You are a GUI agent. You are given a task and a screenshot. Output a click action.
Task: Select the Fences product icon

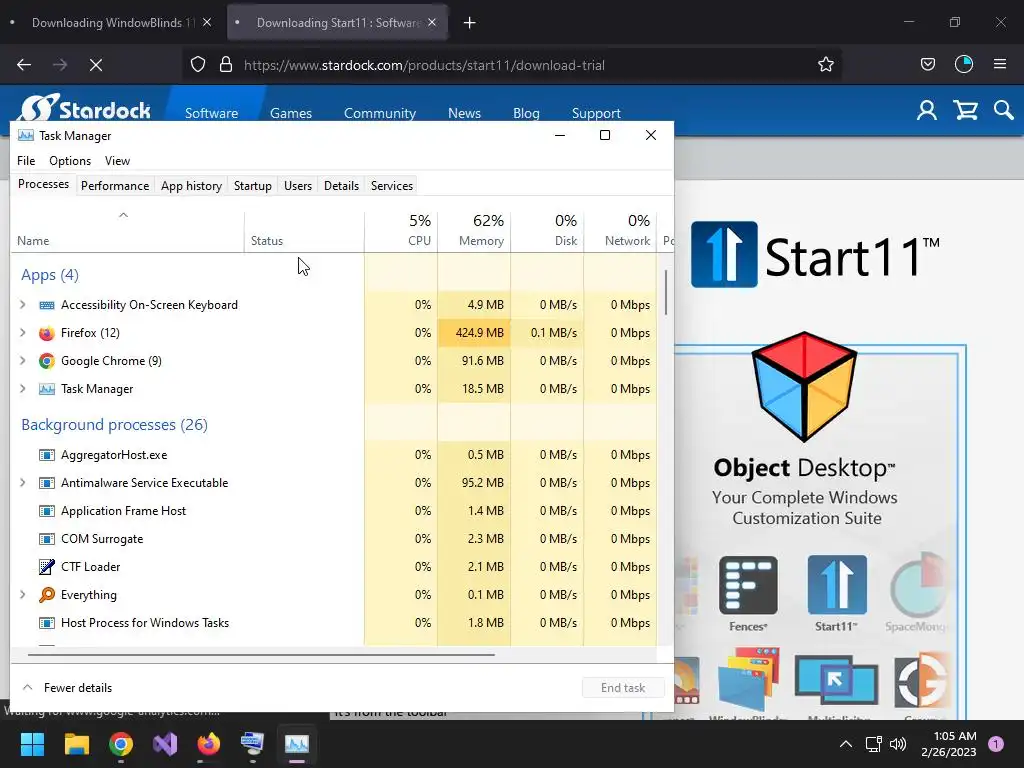pos(748,585)
